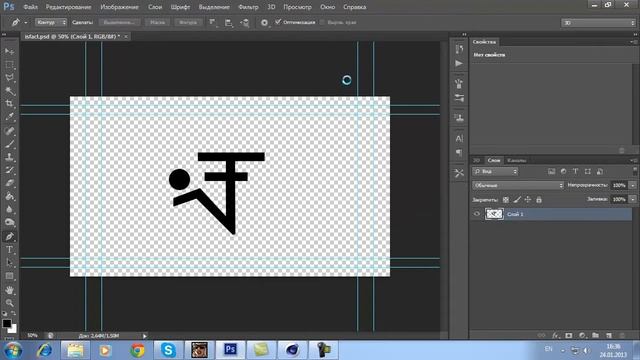Select the Lasso tool

click(9, 78)
